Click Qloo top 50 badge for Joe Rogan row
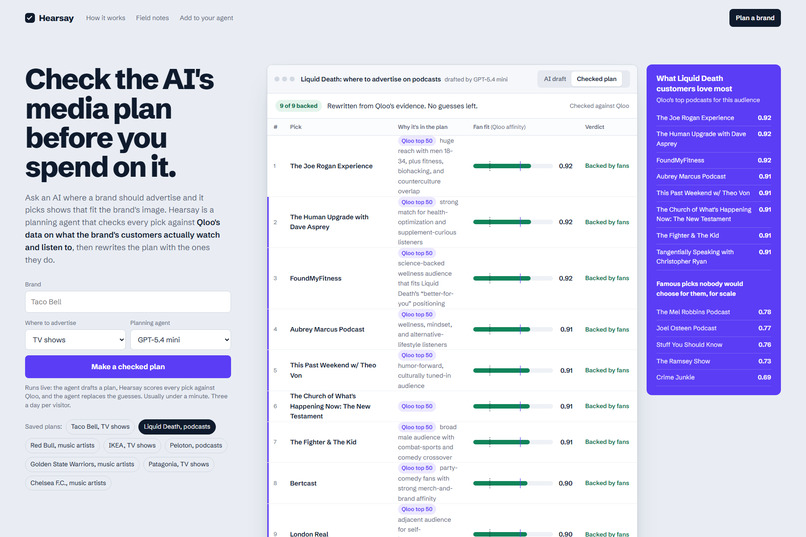 (x=417, y=141)
